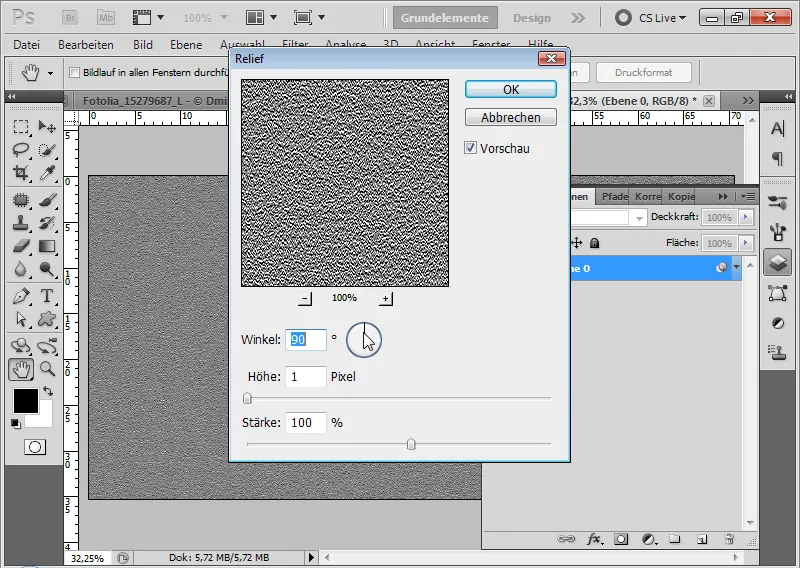Toggle Quick Mask mode
800x568 pixels.
click(x=35, y=447)
